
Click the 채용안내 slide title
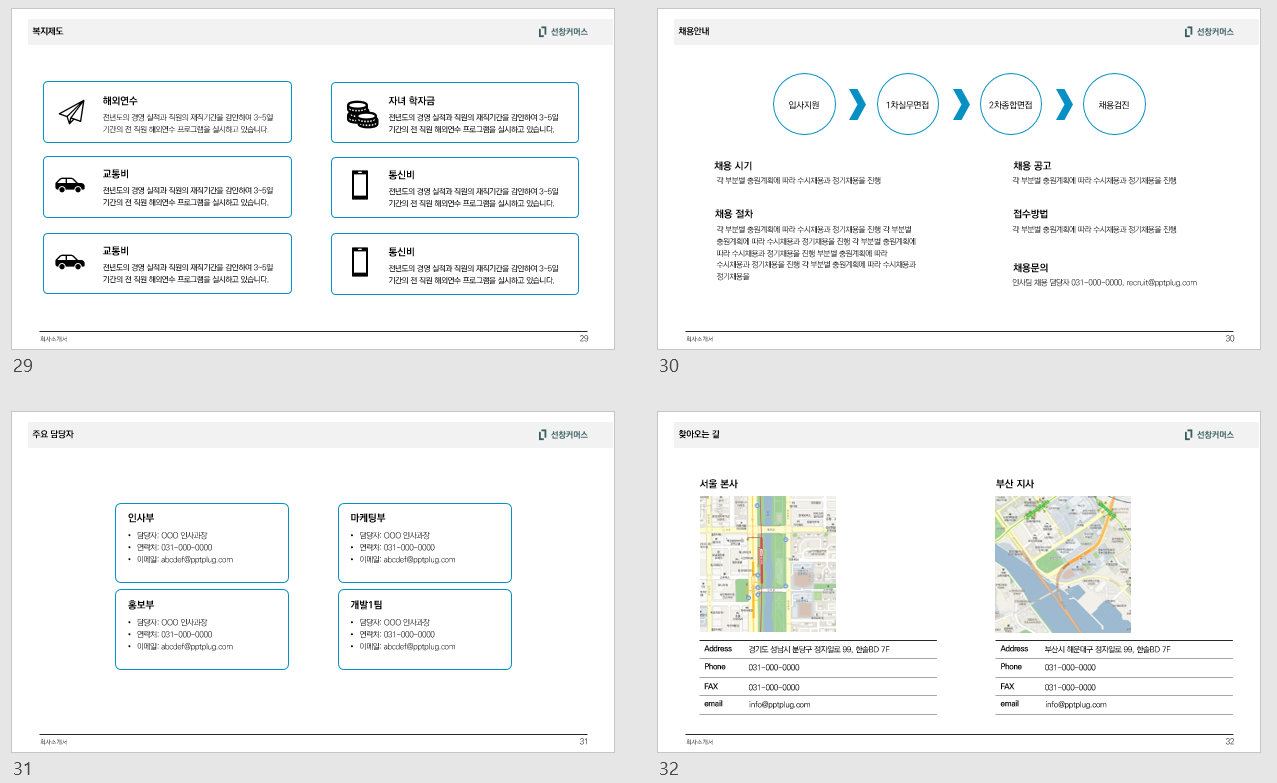[694, 32]
